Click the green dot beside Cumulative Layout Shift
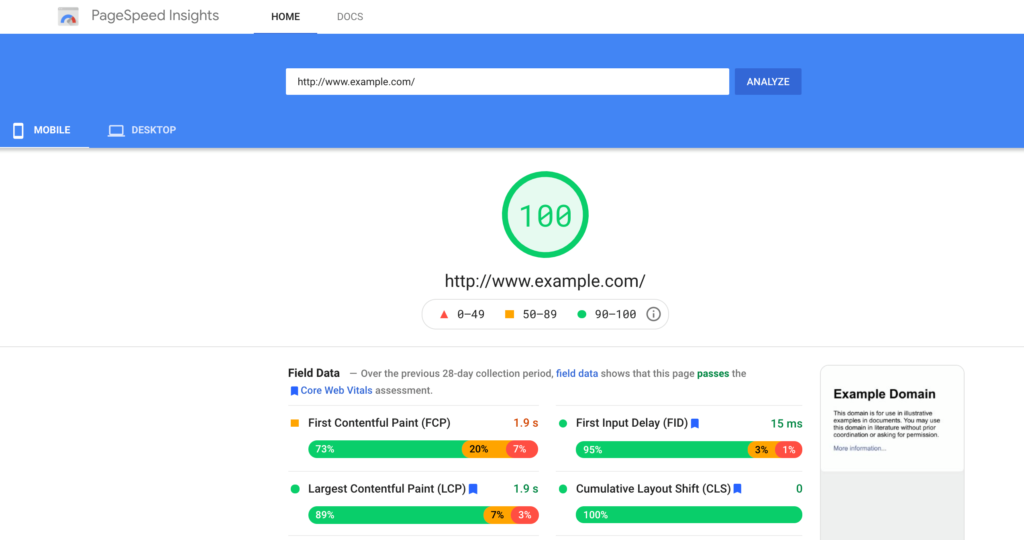The height and width of the screenshot is (540, 1024). click(x=563, y=488)
